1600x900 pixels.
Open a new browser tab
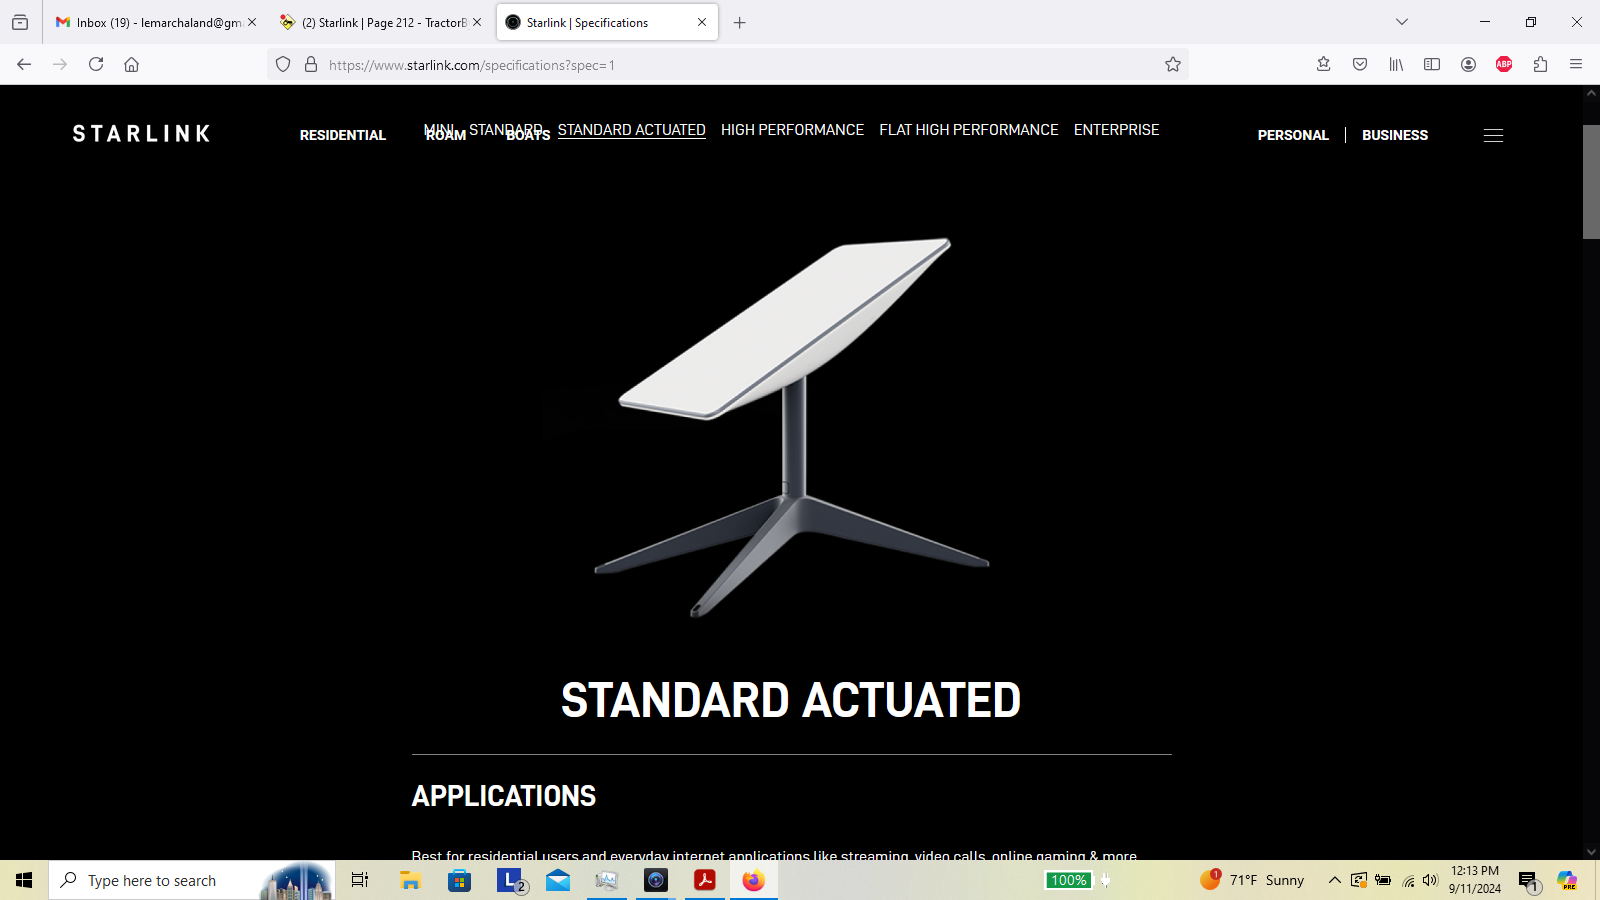(x=740, y=22)
